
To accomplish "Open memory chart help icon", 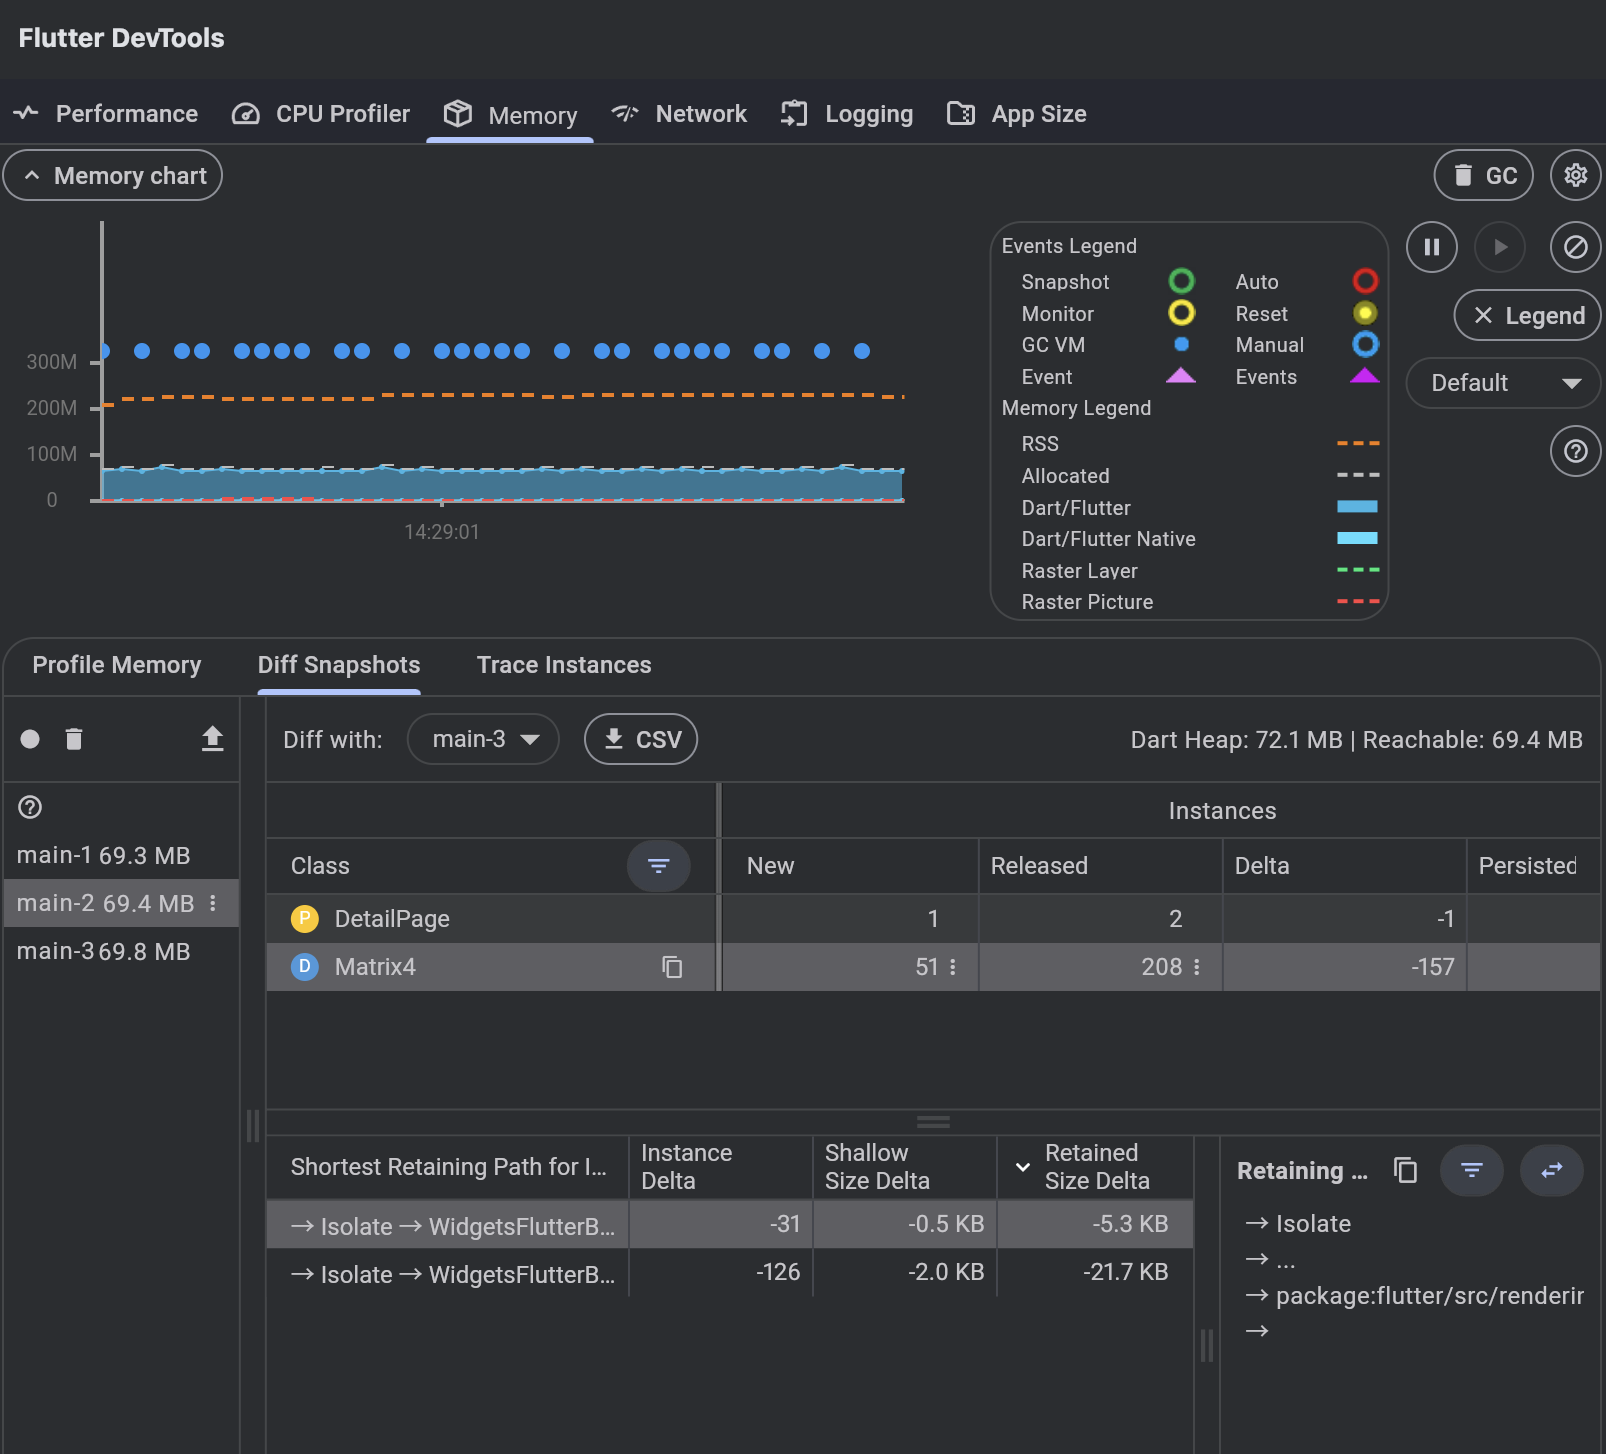I will (x=1575, y=451).
